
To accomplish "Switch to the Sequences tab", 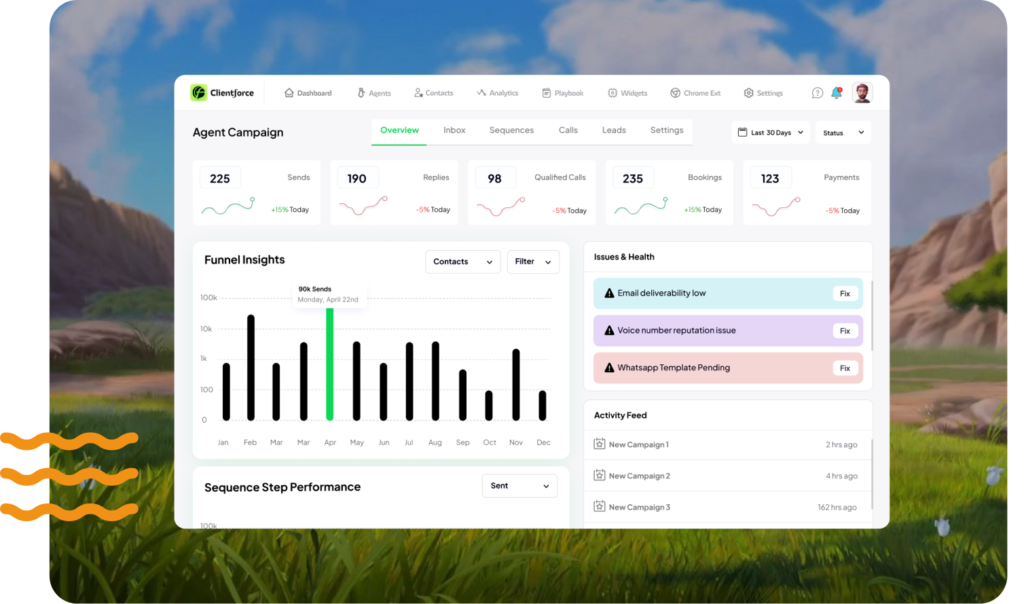I will (511, 130).
